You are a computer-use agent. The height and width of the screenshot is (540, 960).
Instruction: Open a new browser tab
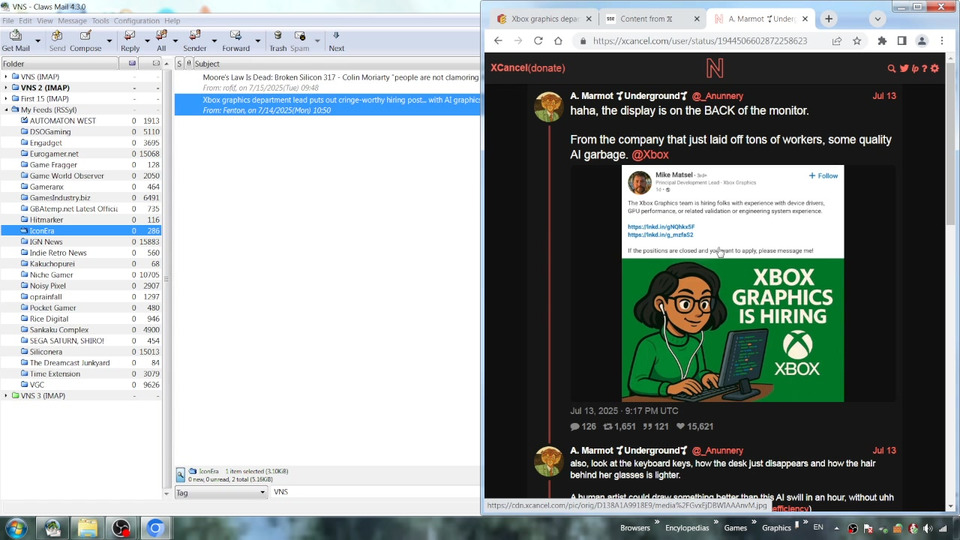tap(828, 19)
